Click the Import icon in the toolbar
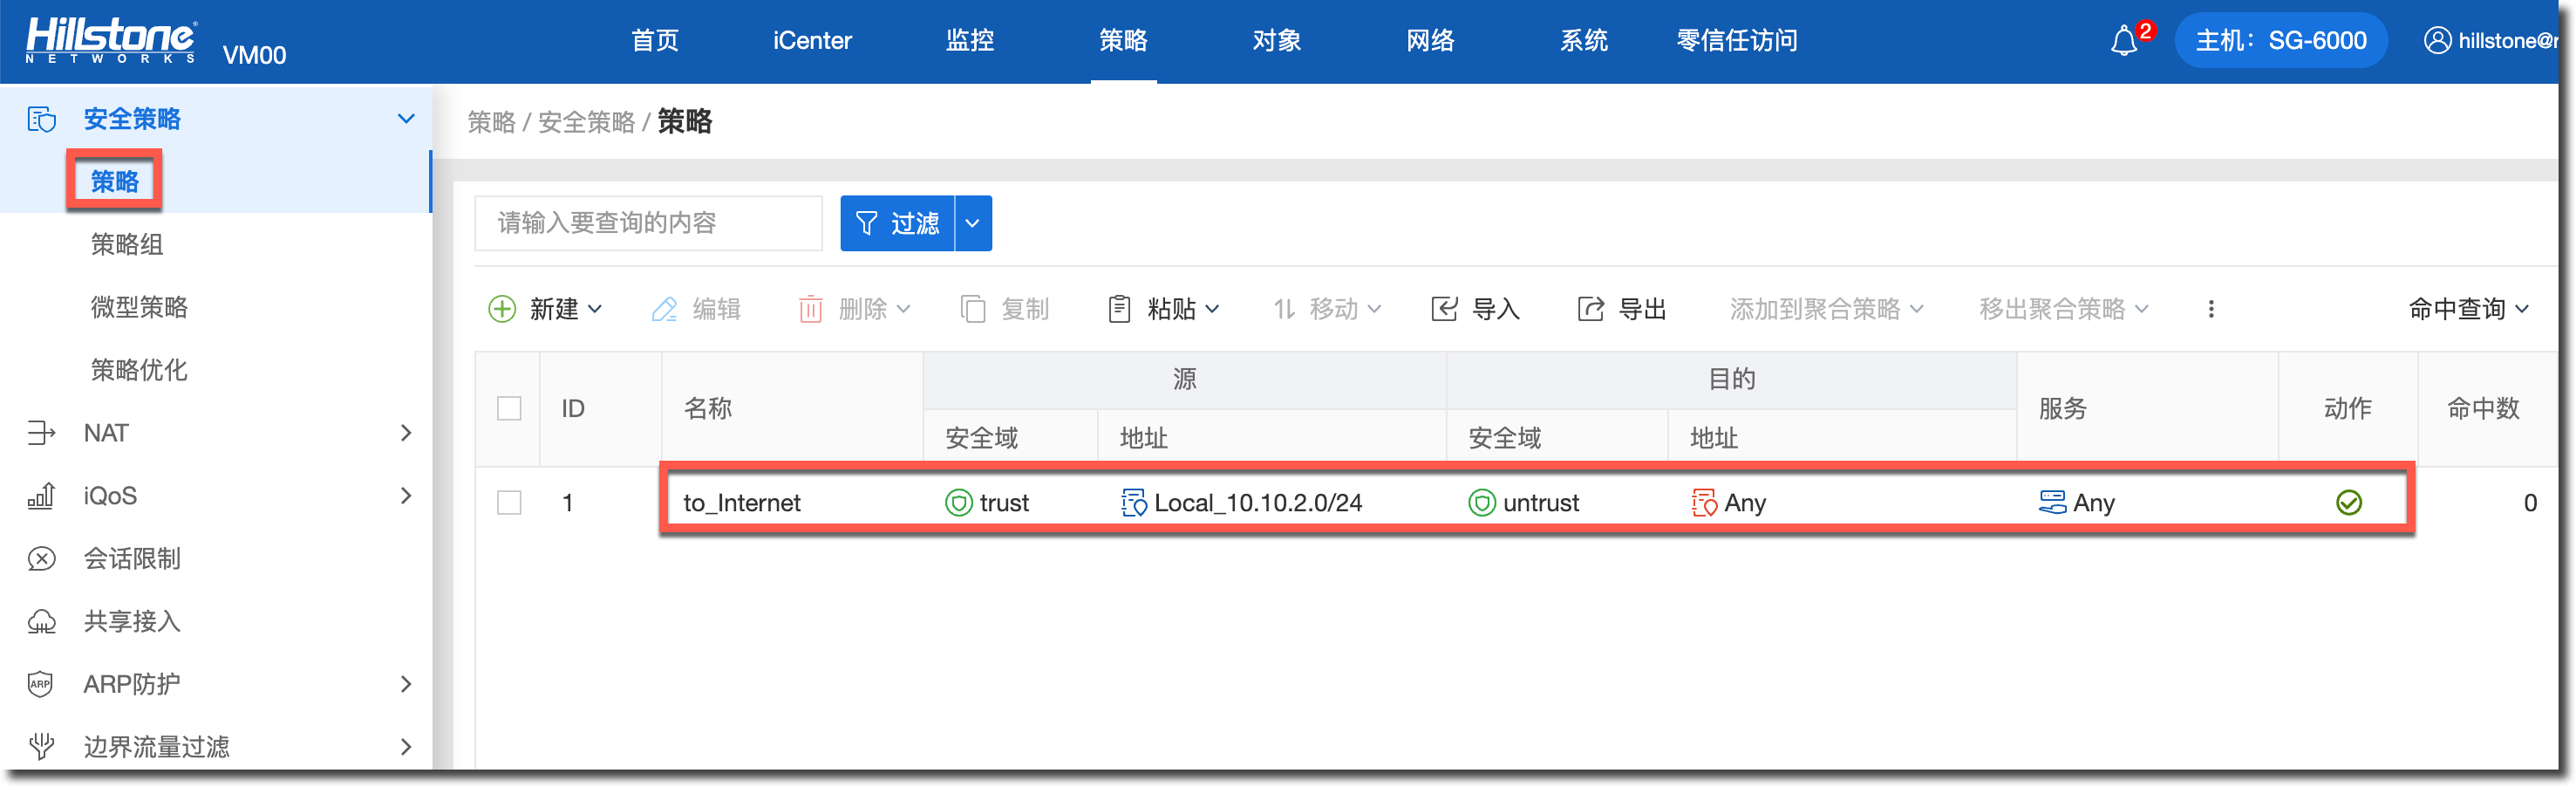 1444,309
